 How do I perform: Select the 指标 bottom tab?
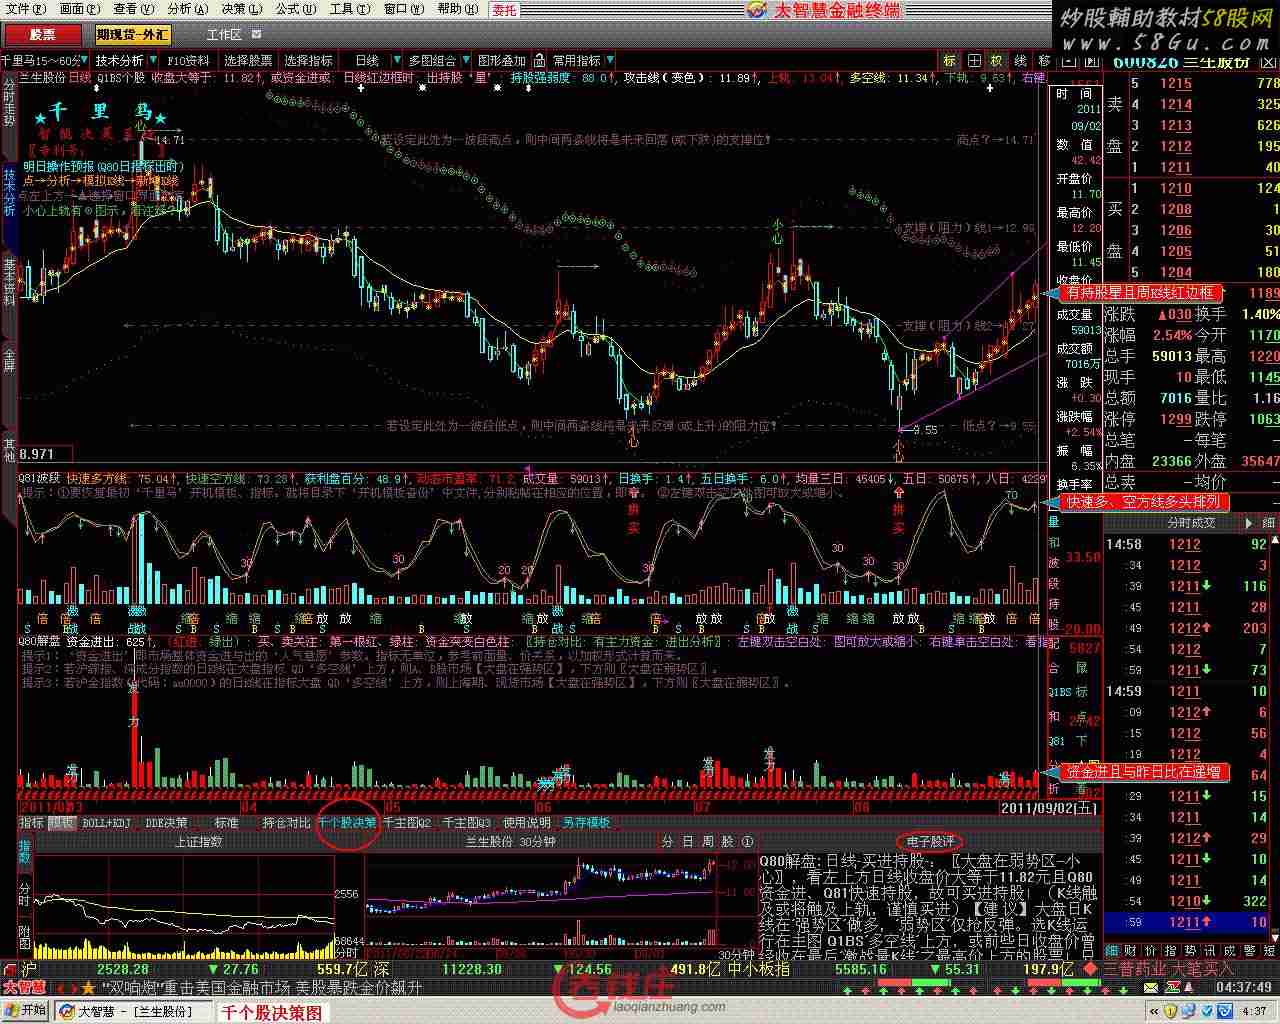pos(32,823)
